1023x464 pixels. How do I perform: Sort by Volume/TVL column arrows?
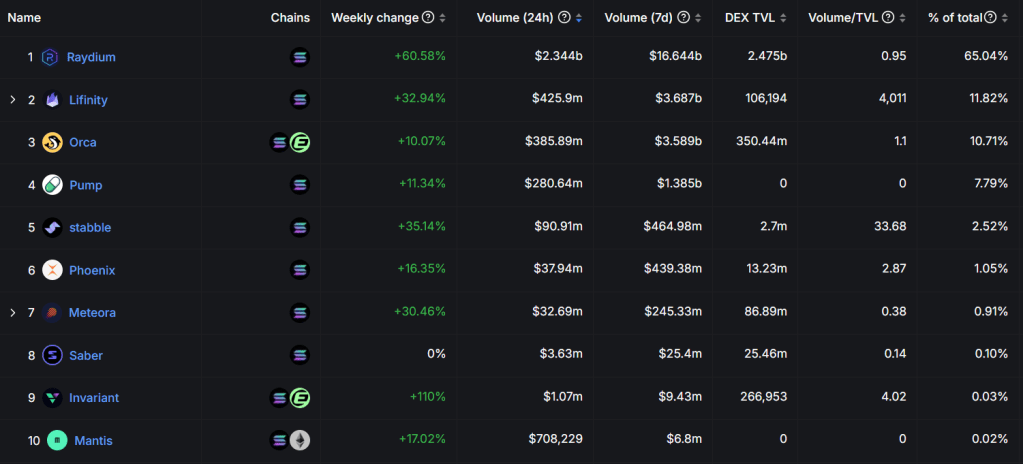(903, 17)
